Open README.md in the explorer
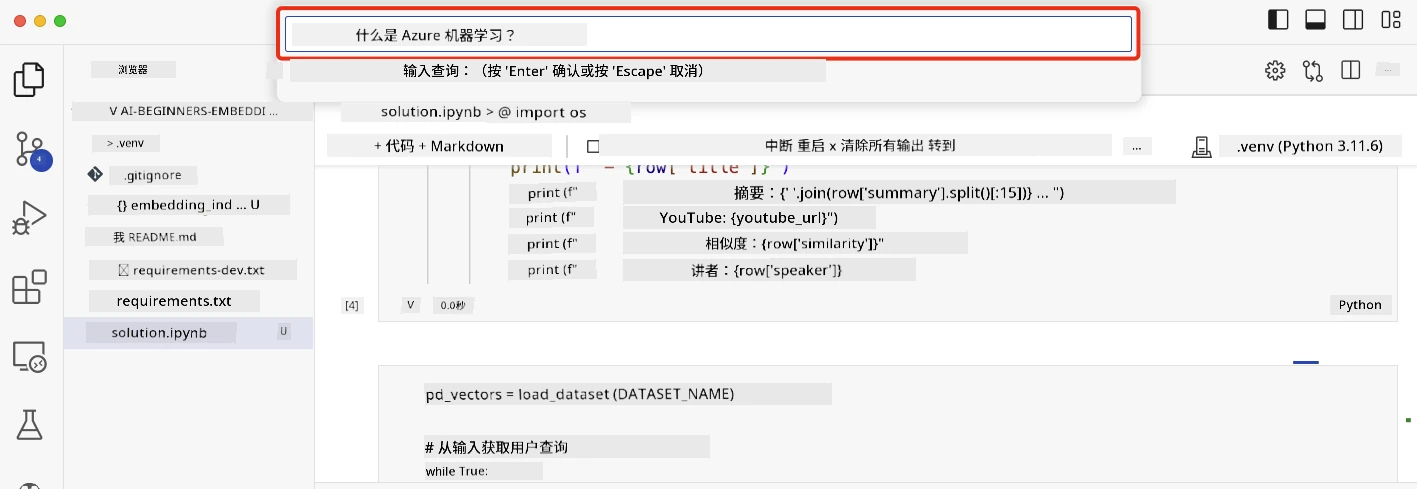 click(154, 237)
